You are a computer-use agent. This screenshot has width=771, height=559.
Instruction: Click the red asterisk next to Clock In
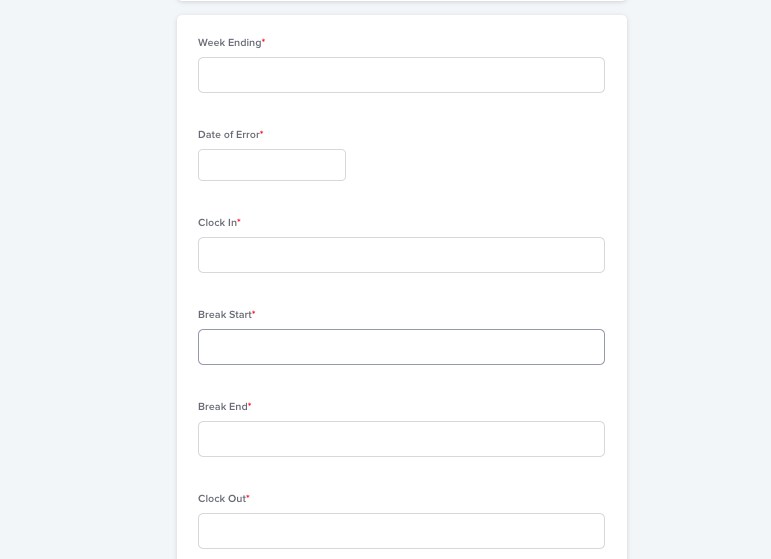point(239,222)
